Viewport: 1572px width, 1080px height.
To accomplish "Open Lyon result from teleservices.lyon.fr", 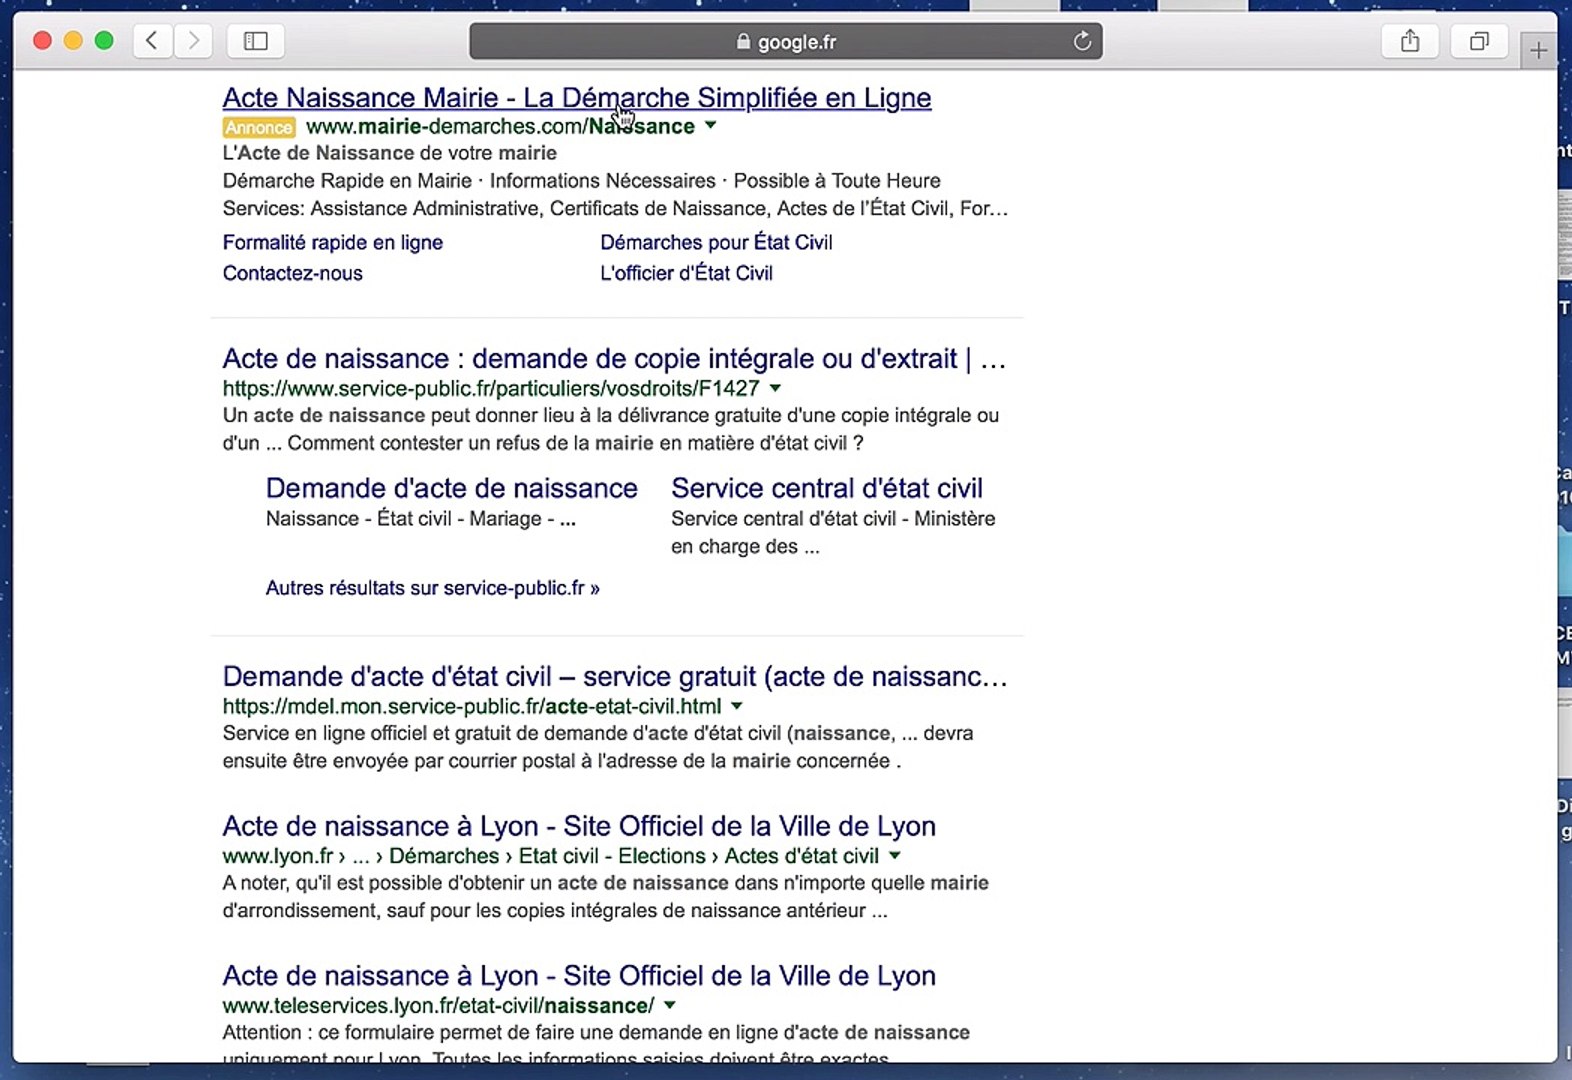I will coord(579,976).
